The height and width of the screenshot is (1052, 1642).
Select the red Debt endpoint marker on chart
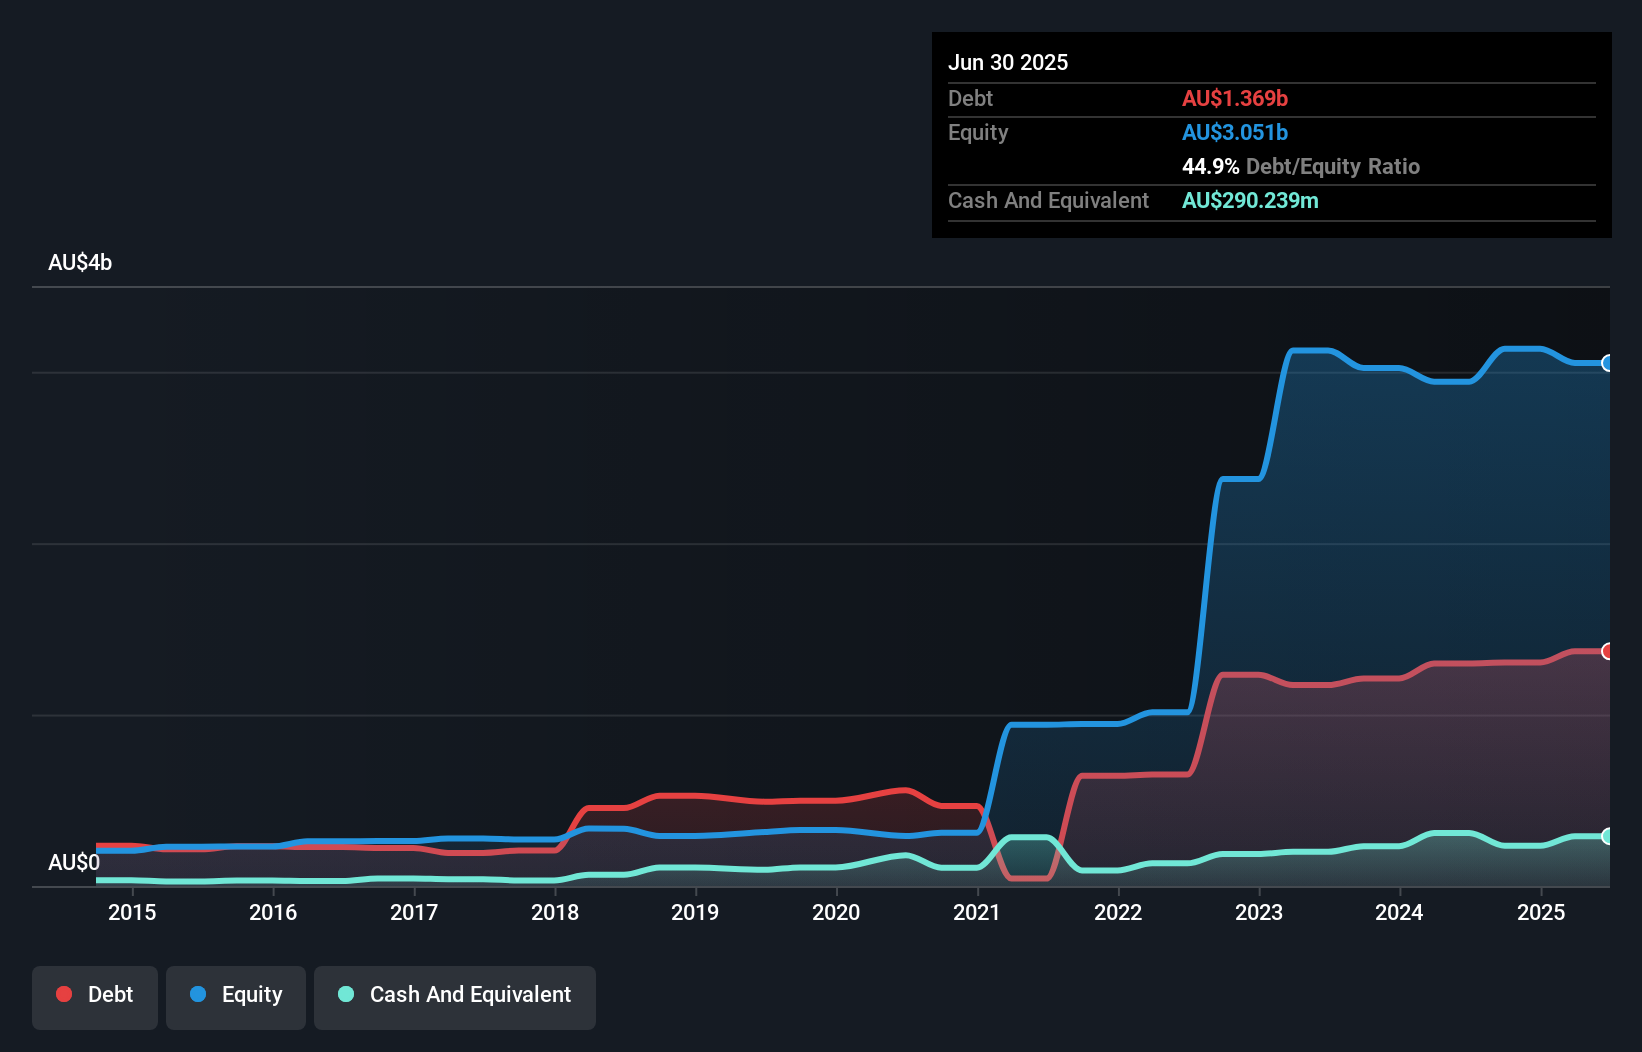[x=1608, y=651]
